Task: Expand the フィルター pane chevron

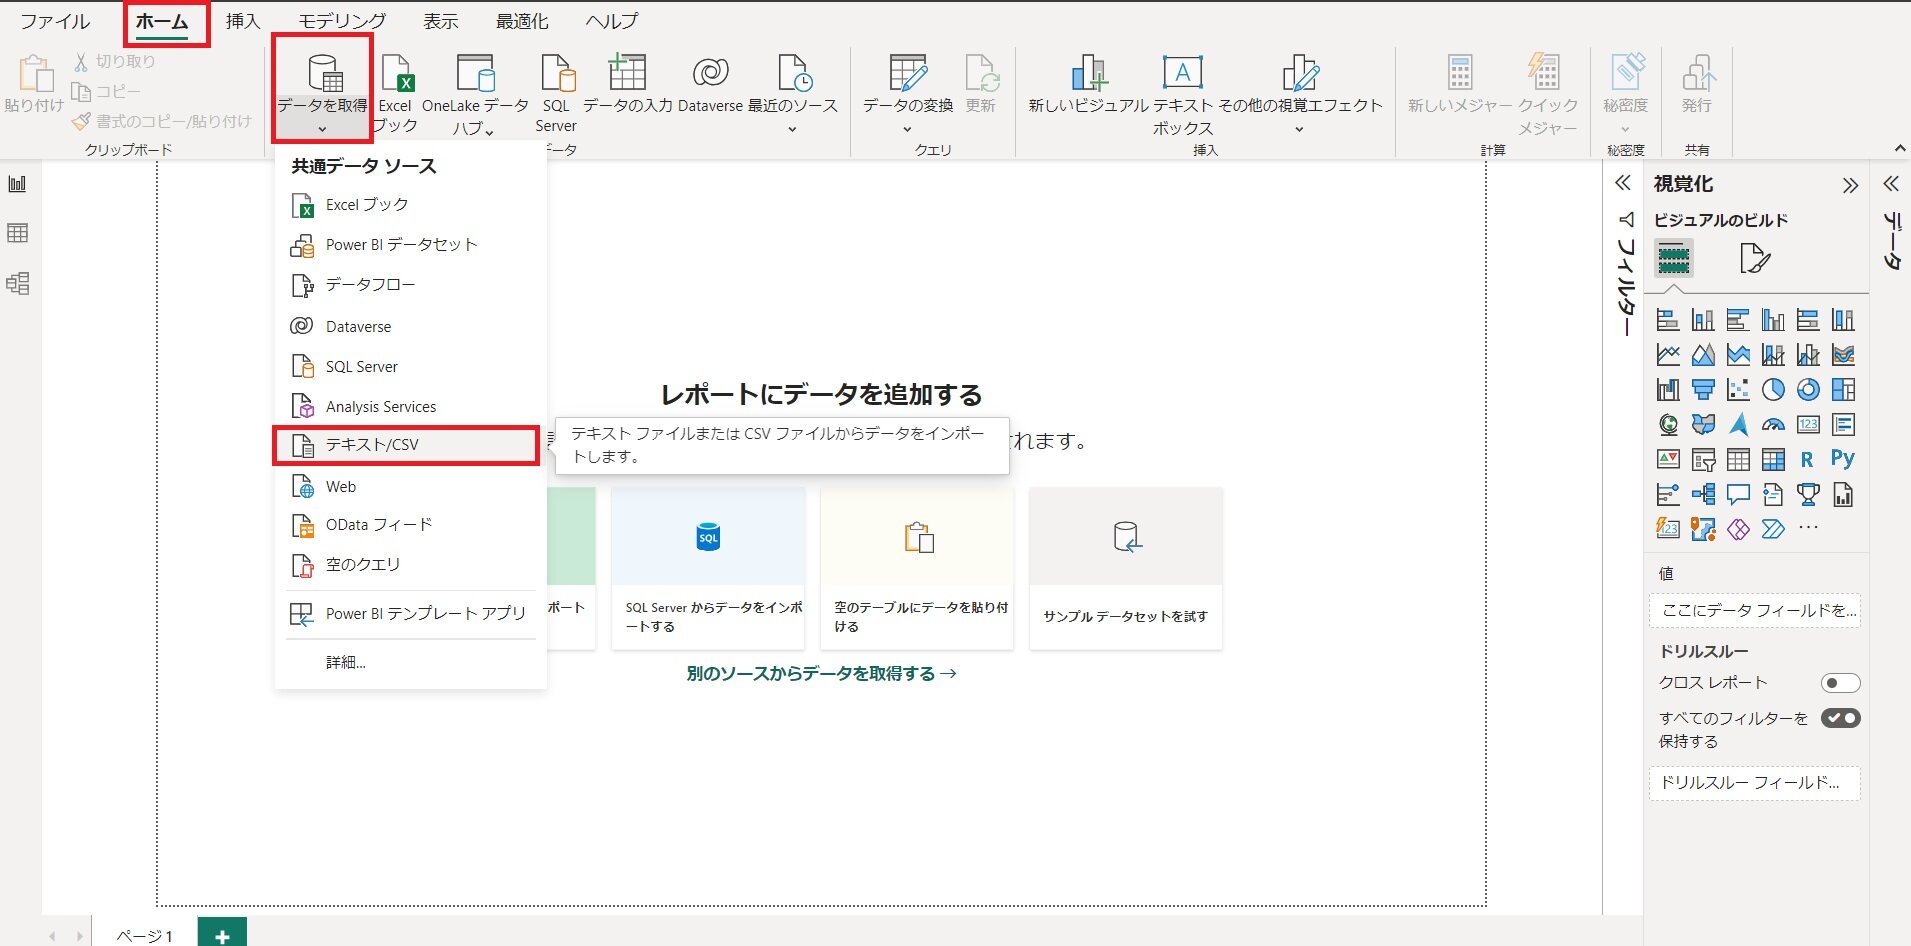Action: click(1623, 183)
